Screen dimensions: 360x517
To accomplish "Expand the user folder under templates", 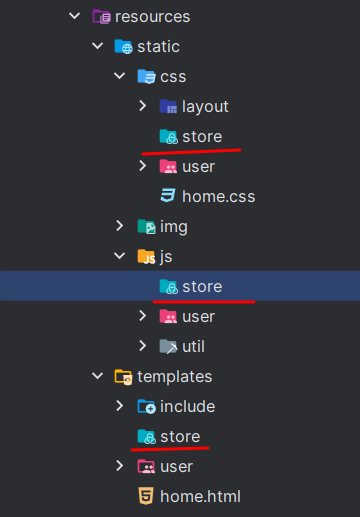I will [120, 466].
